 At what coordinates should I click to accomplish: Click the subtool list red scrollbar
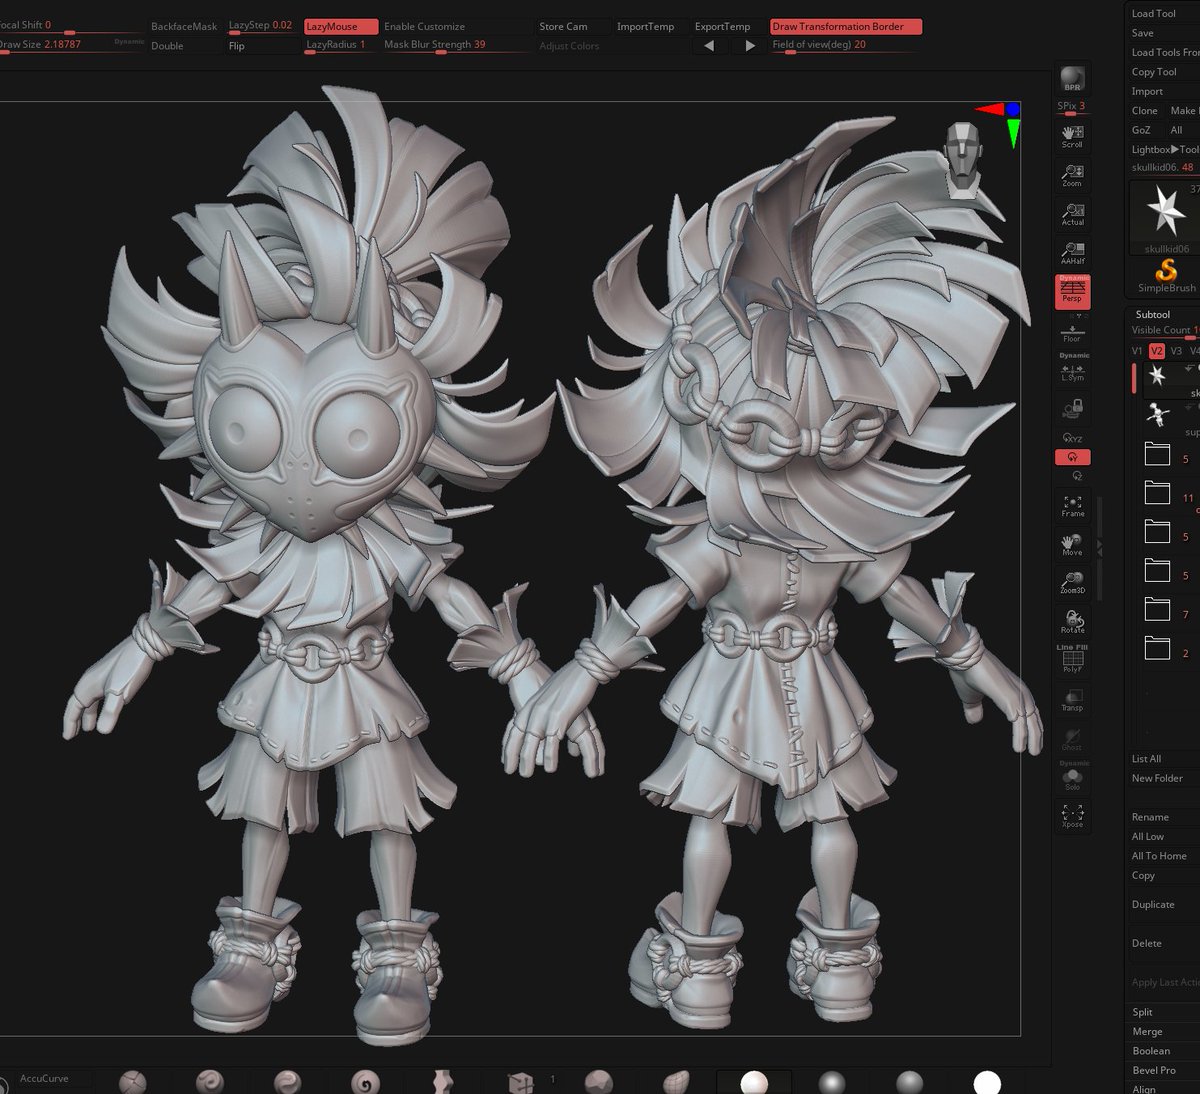1133,378
